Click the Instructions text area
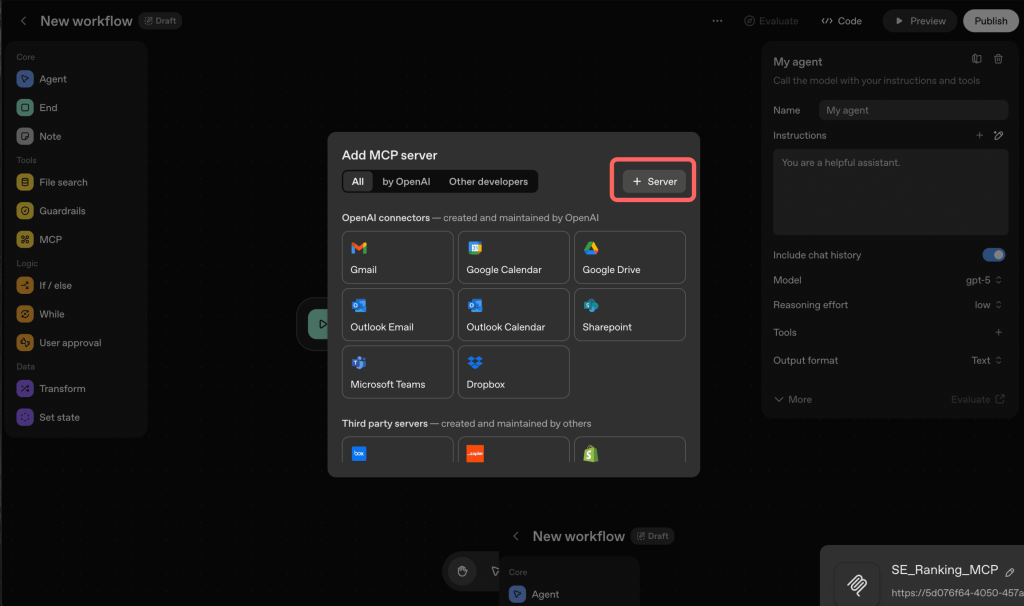 coord(890,192)
